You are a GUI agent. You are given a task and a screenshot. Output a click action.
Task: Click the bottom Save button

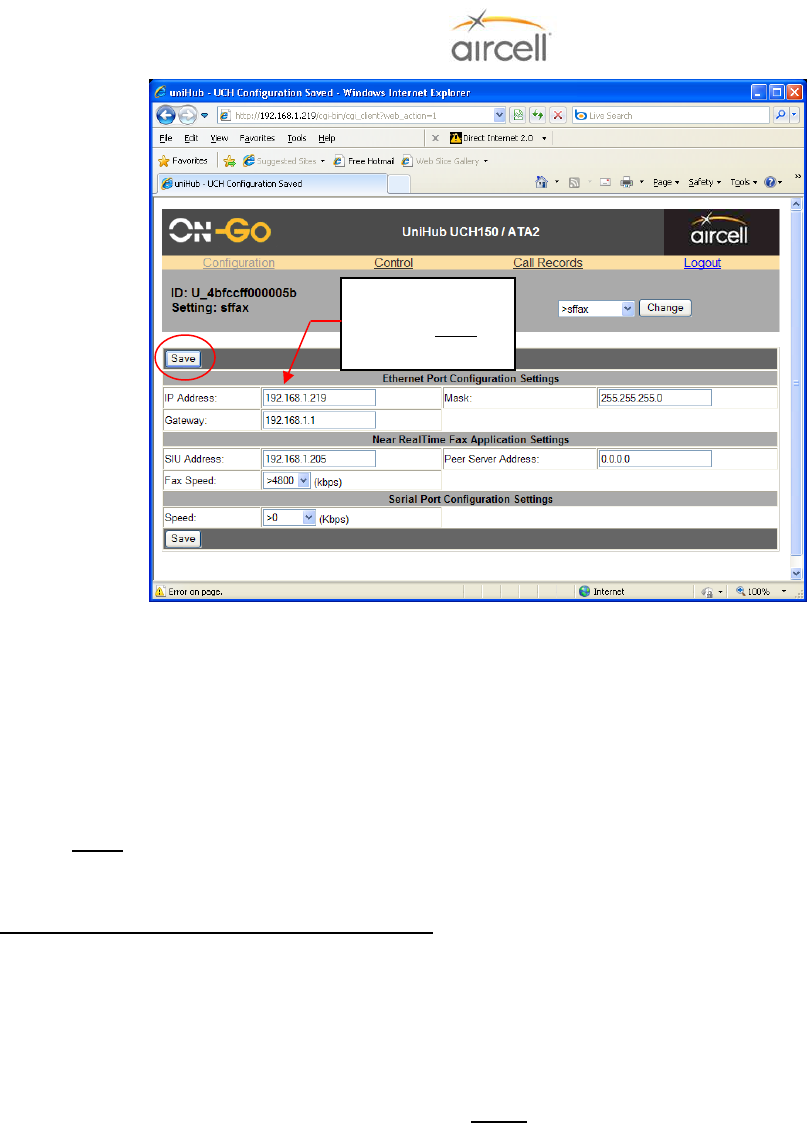pyautogui.click(x=183, y=539)
